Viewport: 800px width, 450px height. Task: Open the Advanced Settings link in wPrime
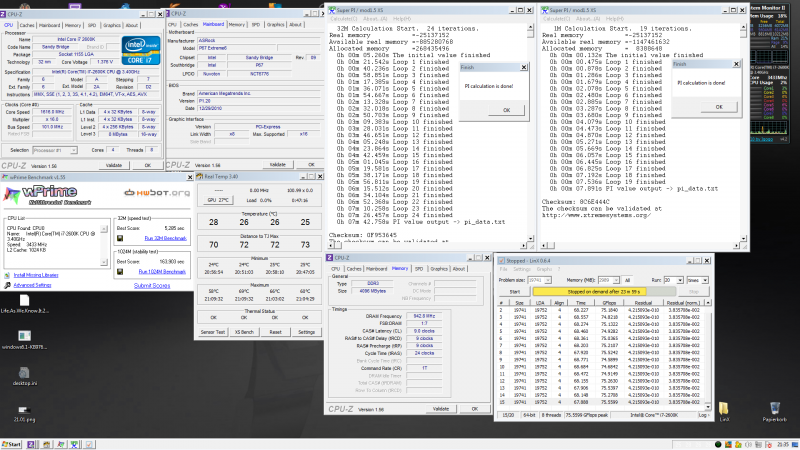(32, 285)
